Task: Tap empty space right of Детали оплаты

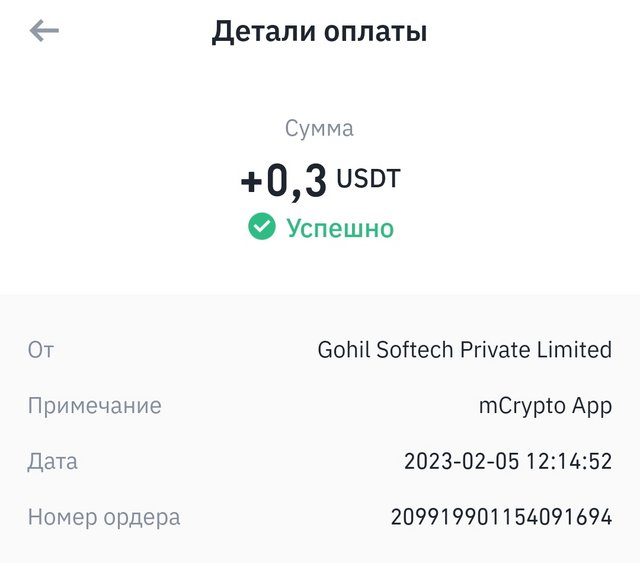Action: [x=531, y=31]
